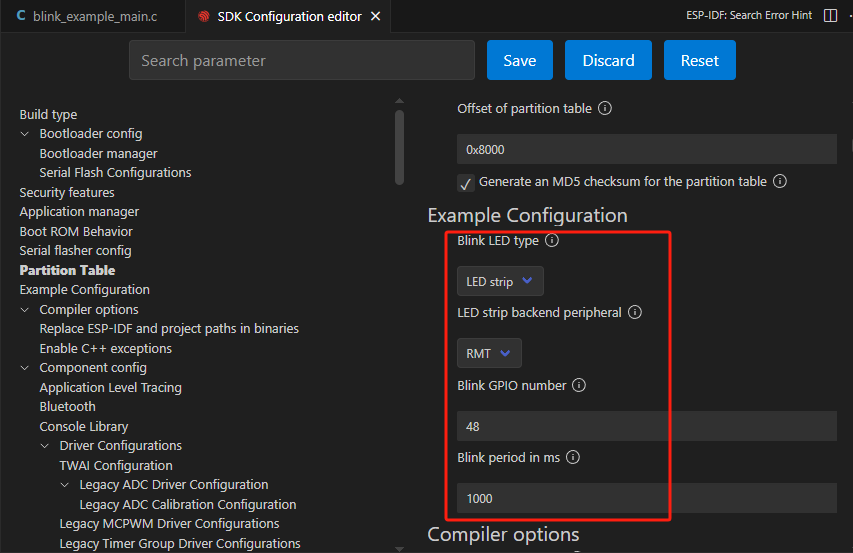This screenshot has width=853, height=553.
Task: Toggle Generate an MD5 checksum checkbox
Action: [465, 183]
